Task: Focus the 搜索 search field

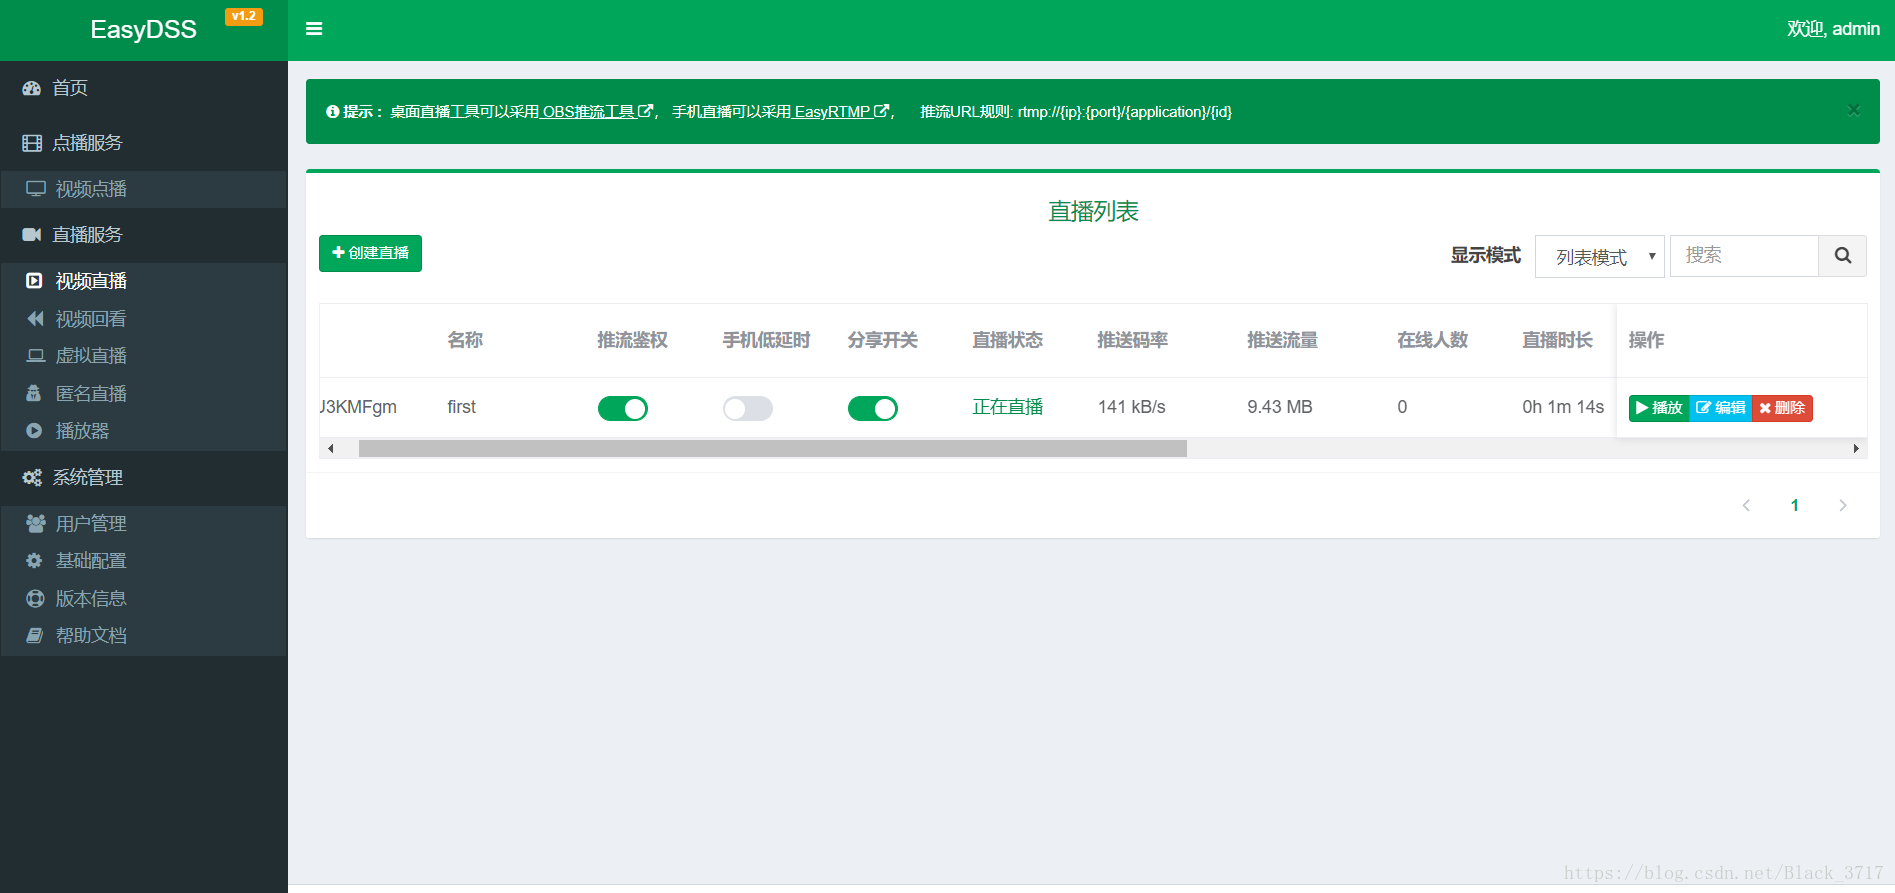Action: pyautogui.click(x=1743, y=256)
